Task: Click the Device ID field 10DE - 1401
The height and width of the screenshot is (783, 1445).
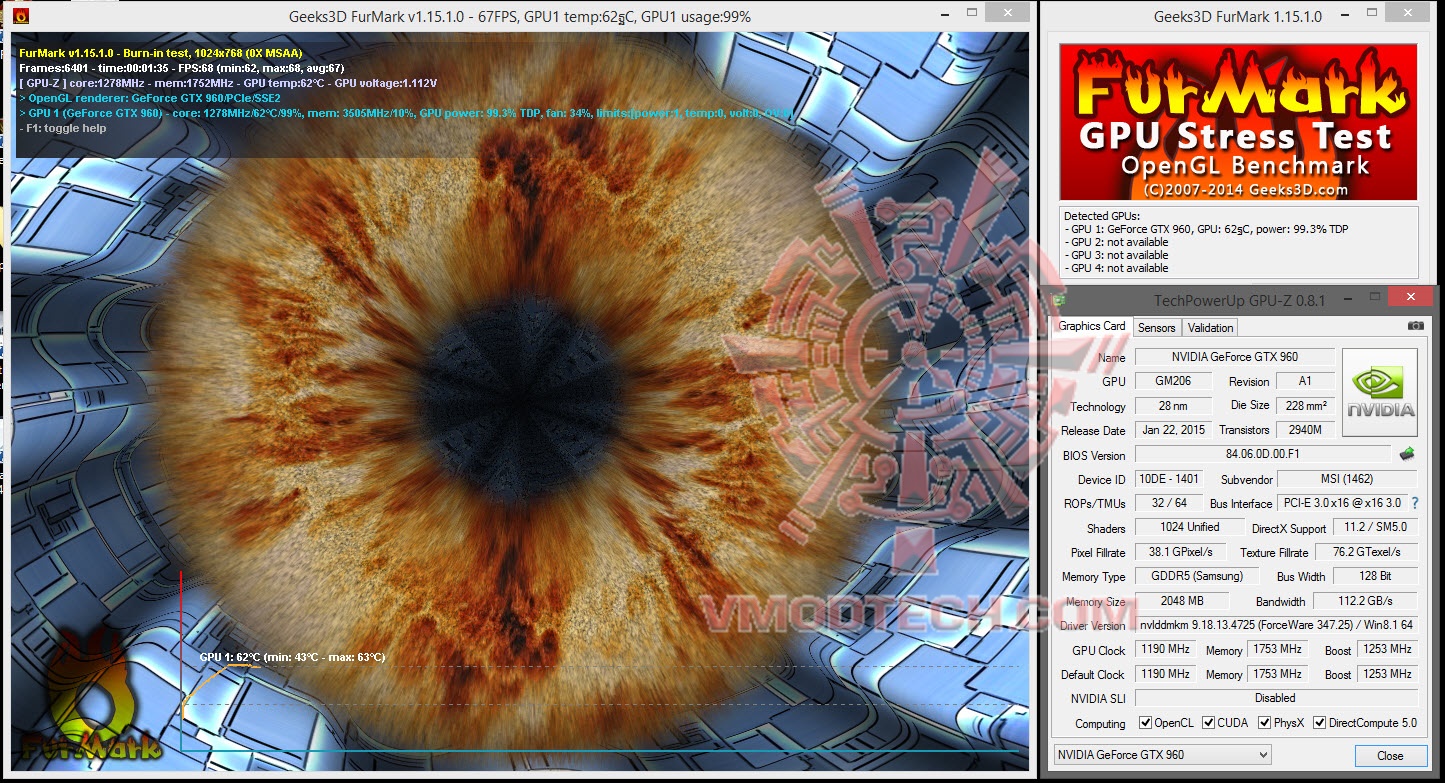Action: tap(1169, 479)
